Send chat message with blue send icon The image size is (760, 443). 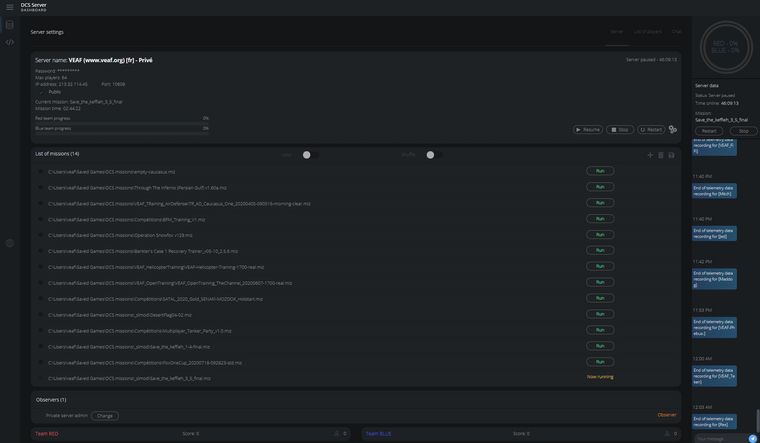point(752,438)
